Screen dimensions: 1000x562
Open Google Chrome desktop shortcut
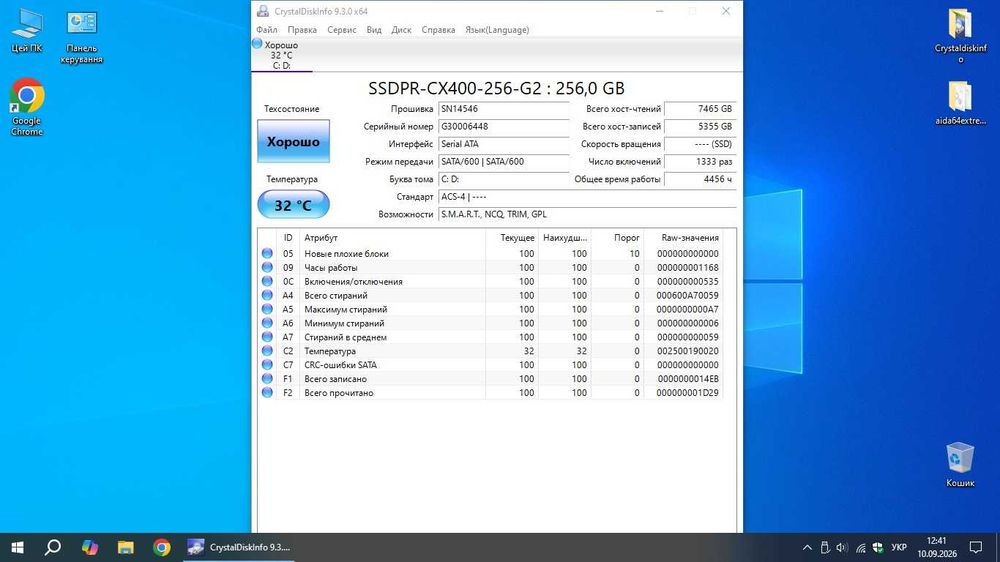click(x=27, y=108)
